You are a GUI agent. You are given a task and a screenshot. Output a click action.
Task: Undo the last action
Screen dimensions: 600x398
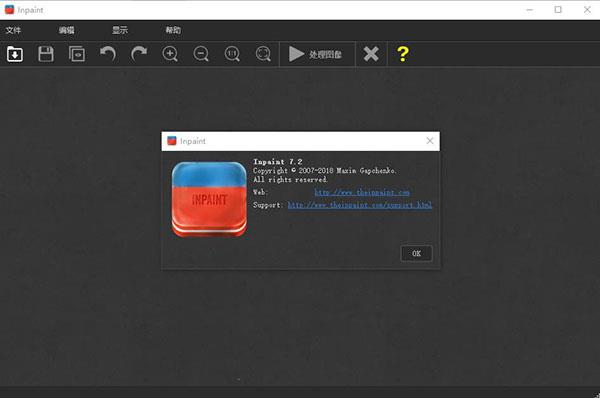[108, 54]
